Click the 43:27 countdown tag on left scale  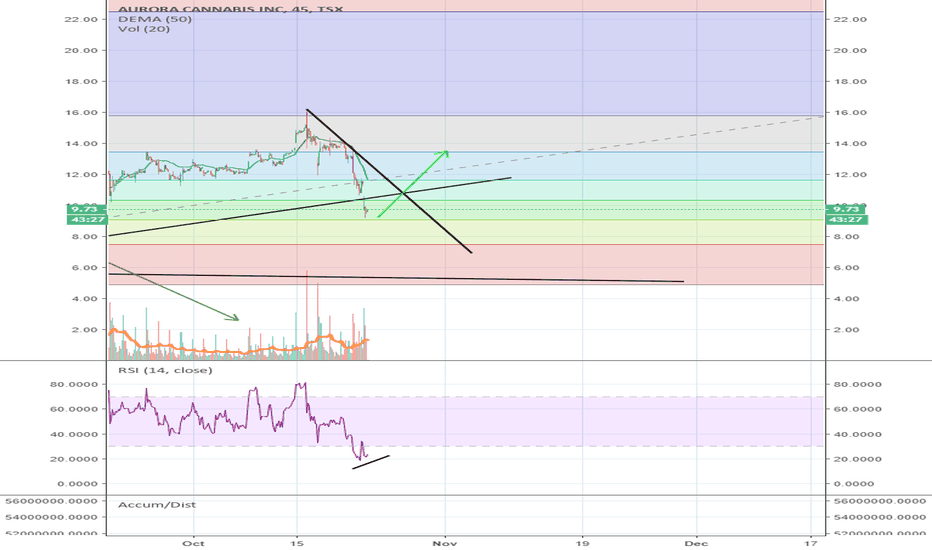pos(87,219)
